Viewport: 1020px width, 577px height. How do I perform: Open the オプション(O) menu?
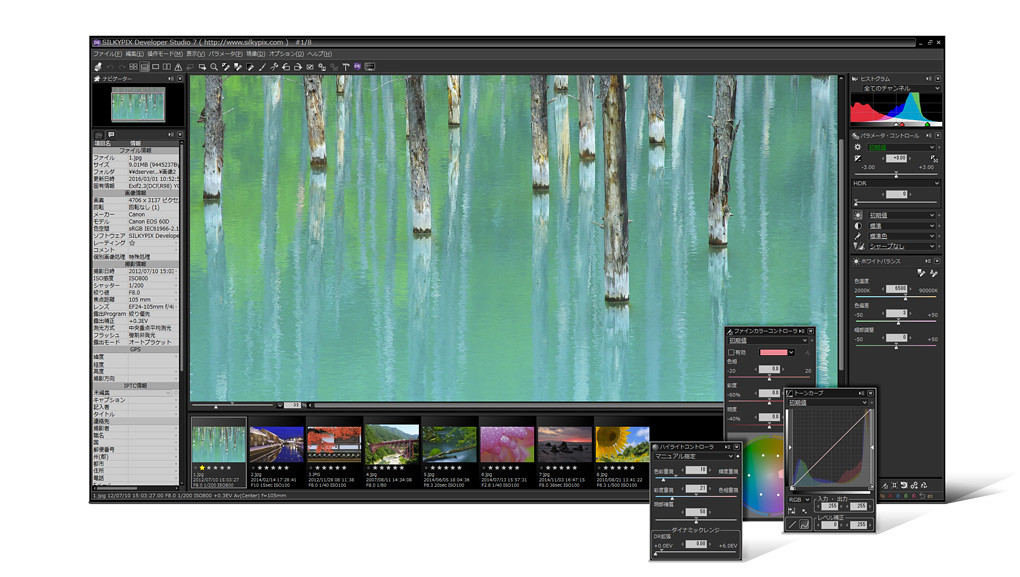281,53
